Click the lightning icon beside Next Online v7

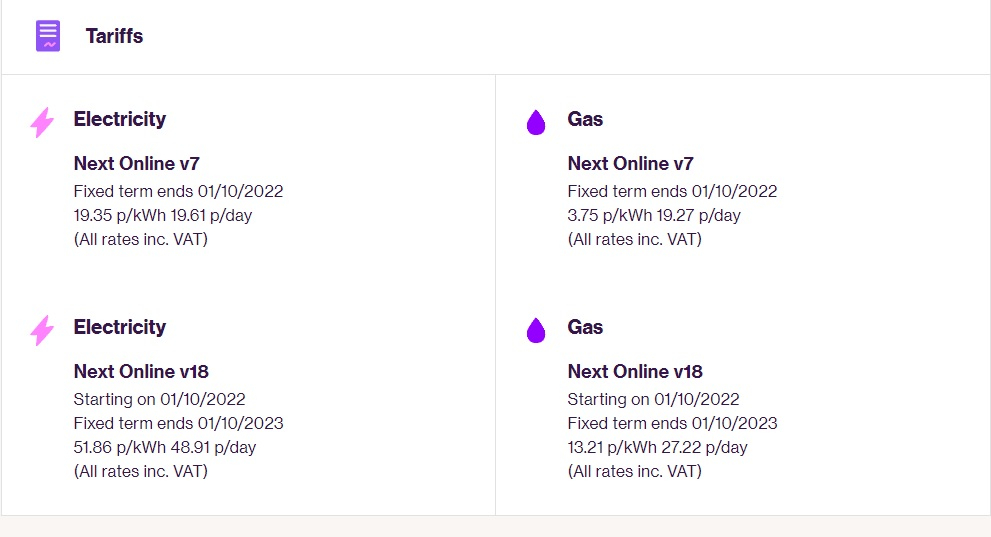42,123
